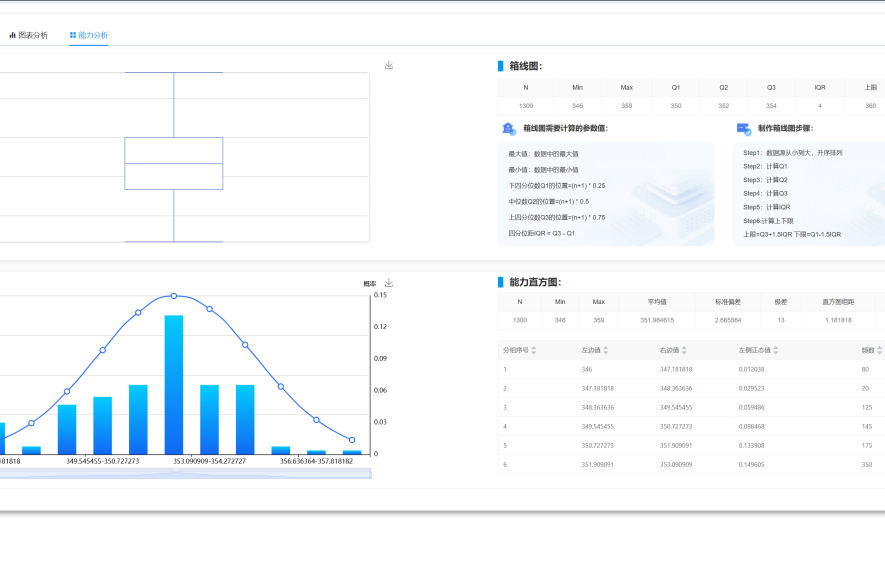Click the mean value 351.984615

(657, 320)
